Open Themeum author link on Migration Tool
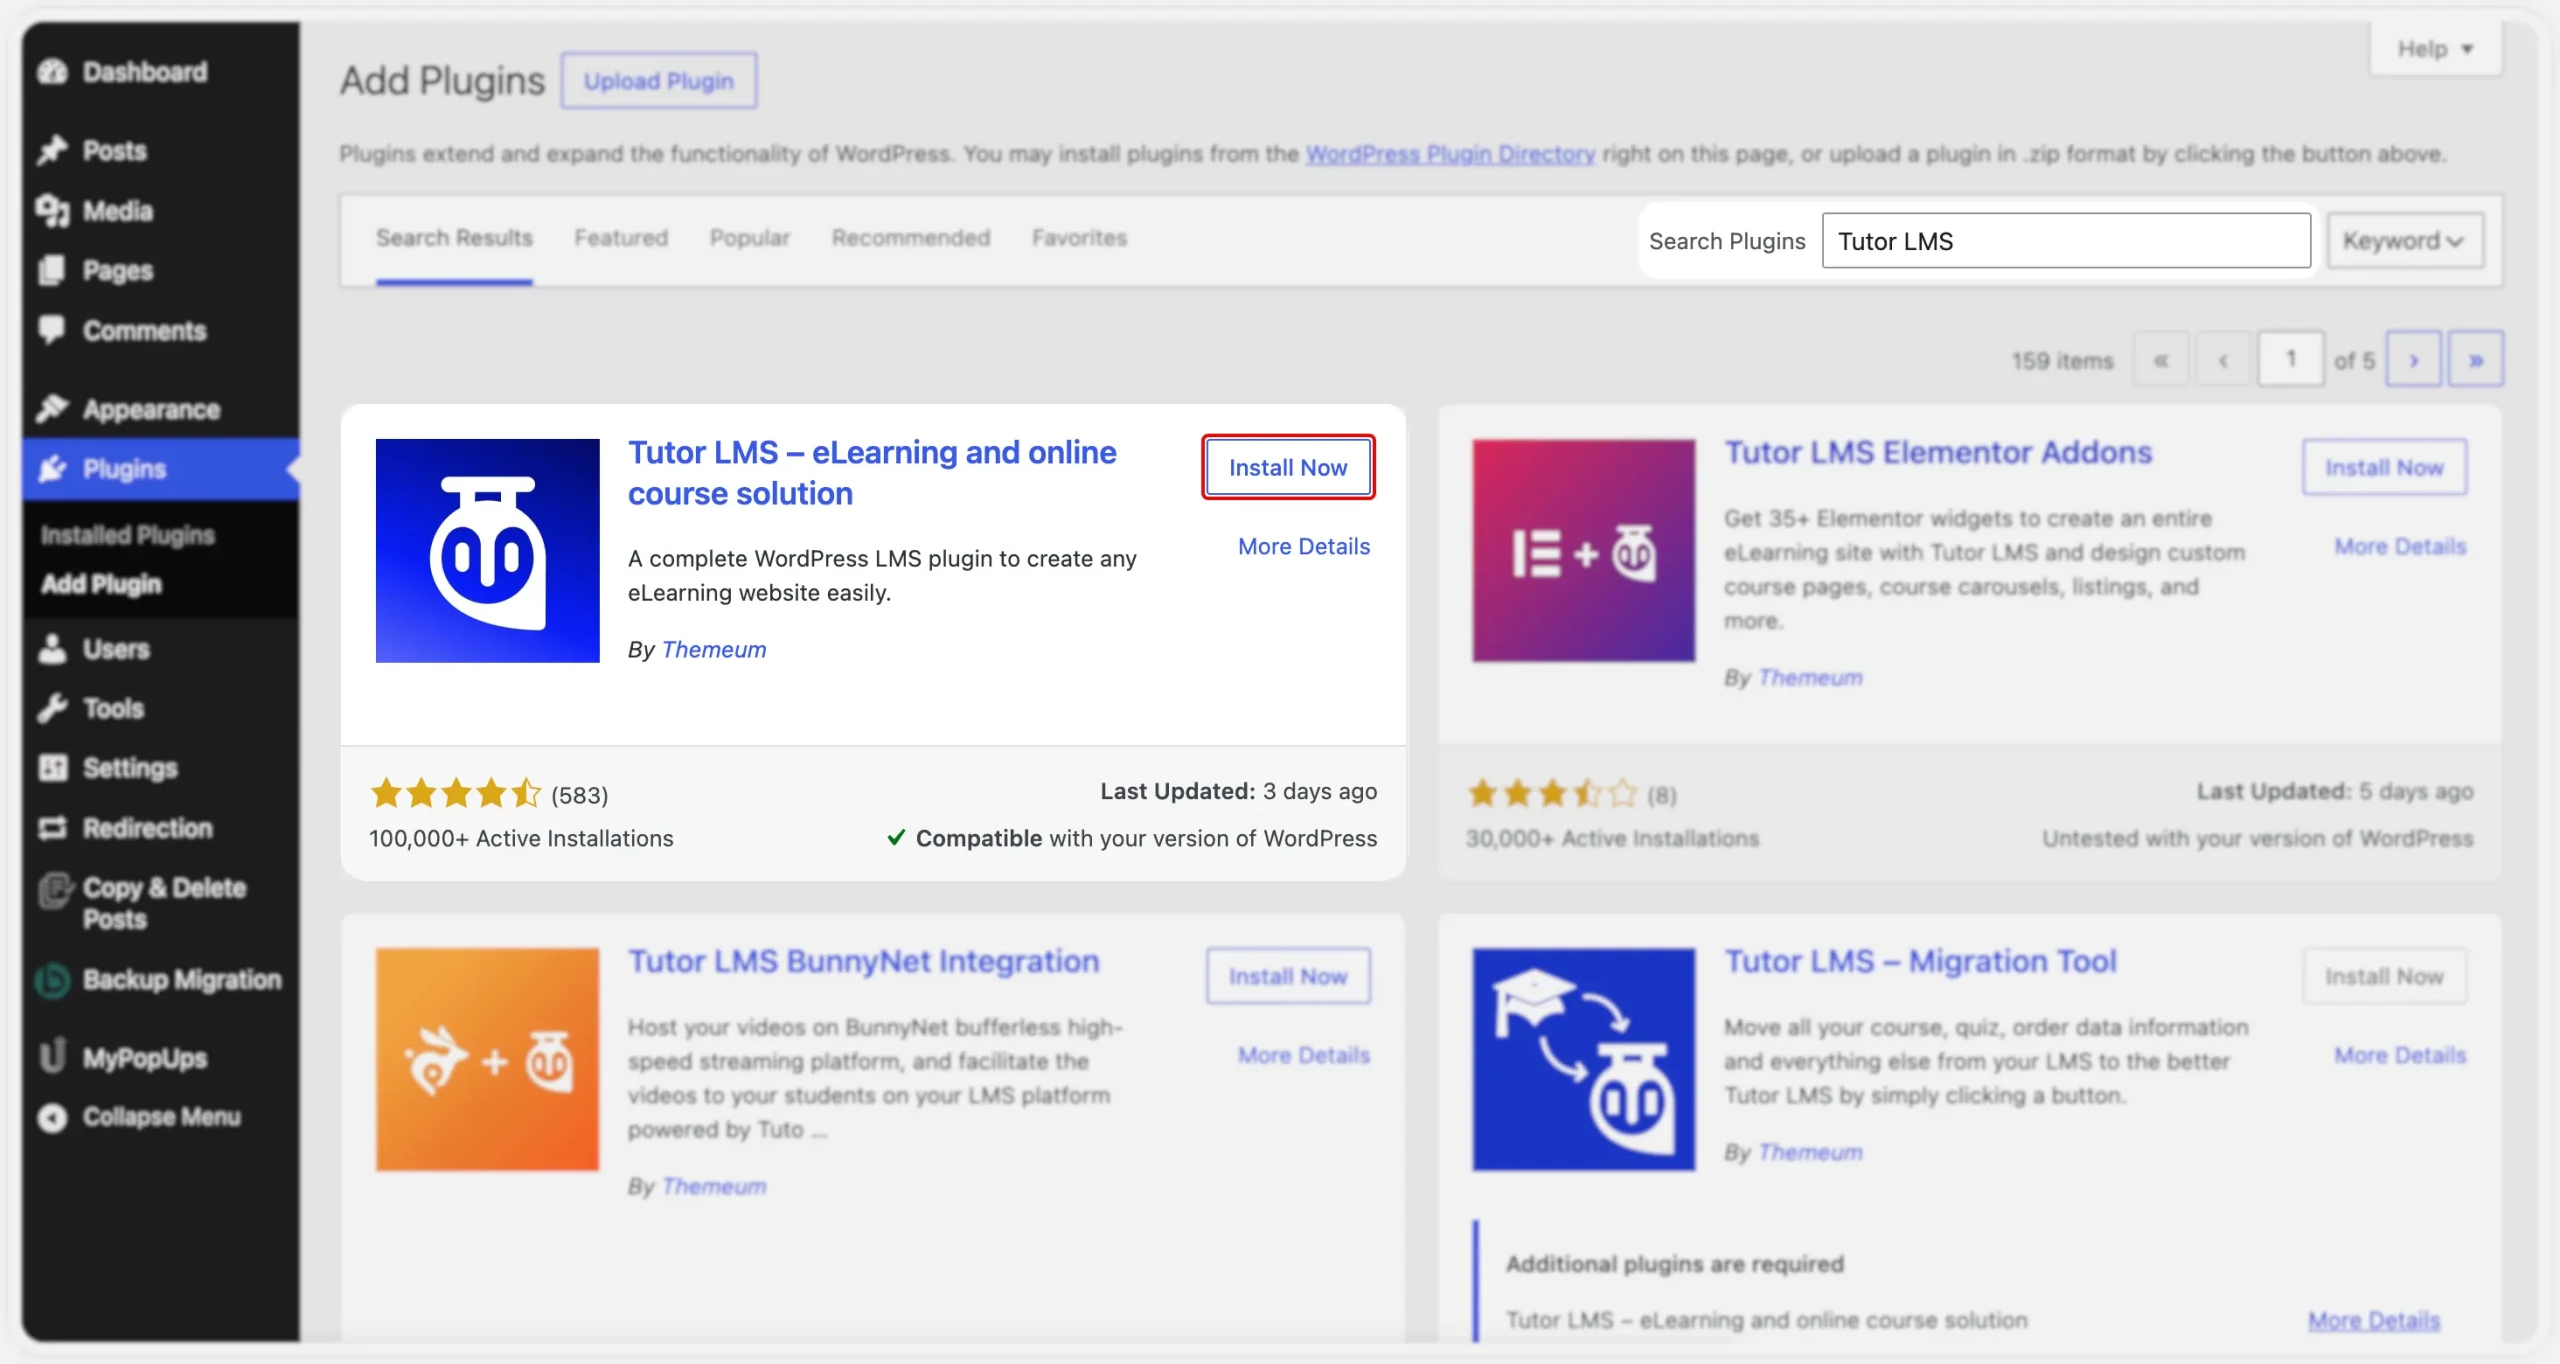Viewport: 2560px width, 1364px height. coord(1810,1152)
